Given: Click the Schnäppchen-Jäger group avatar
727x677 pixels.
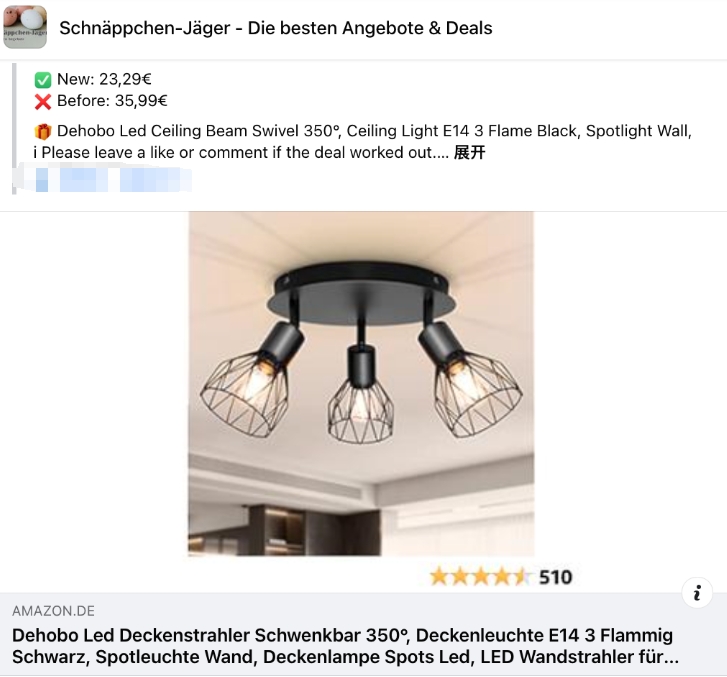Looking at the screenshot, I should pos(25,27).
